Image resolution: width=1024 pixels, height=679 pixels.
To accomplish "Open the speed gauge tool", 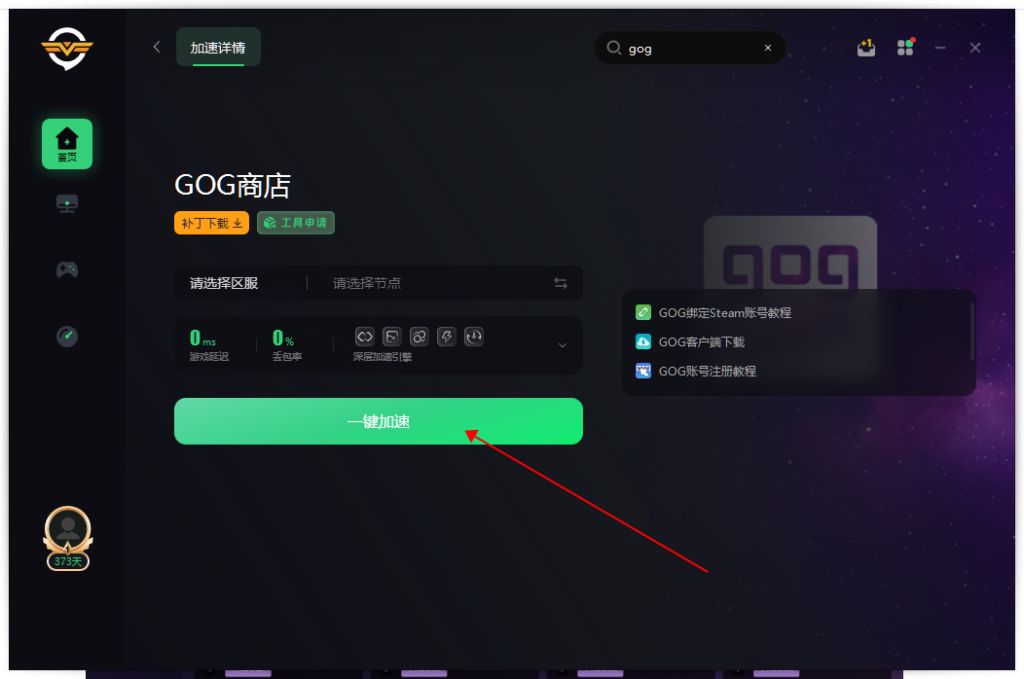I will coord(67,336).
